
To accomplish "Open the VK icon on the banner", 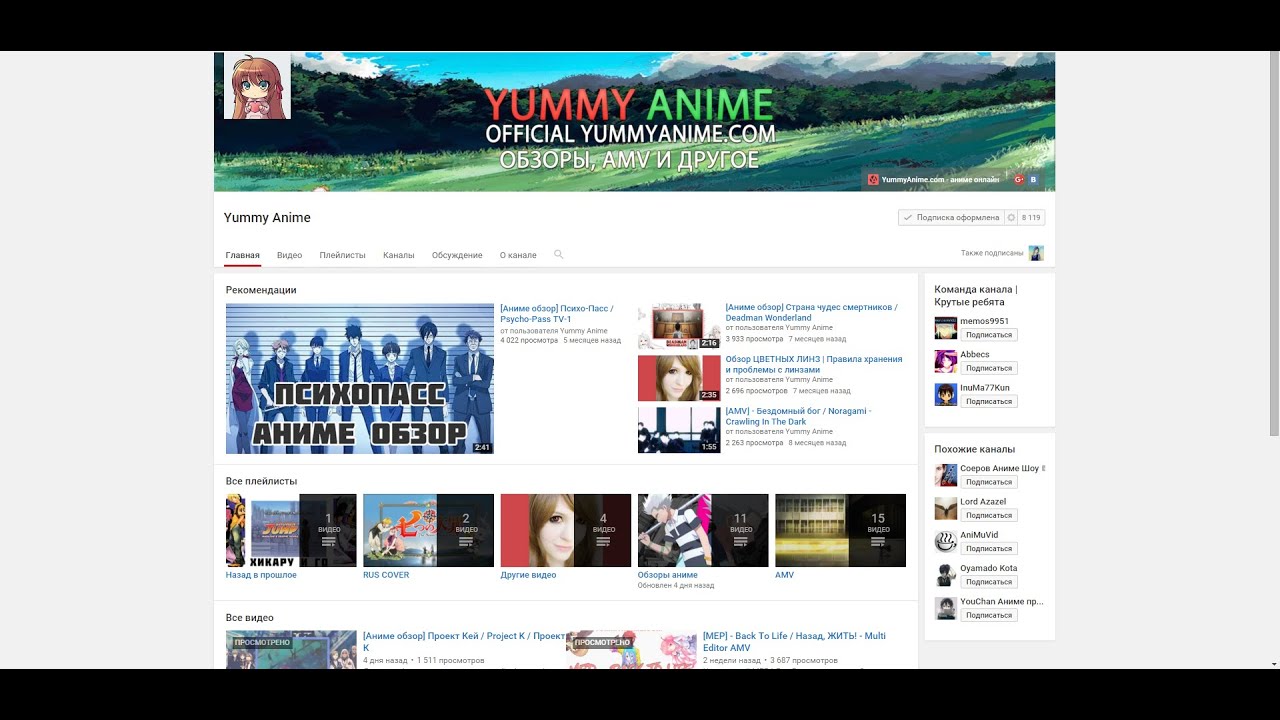I will [1034, 180].
